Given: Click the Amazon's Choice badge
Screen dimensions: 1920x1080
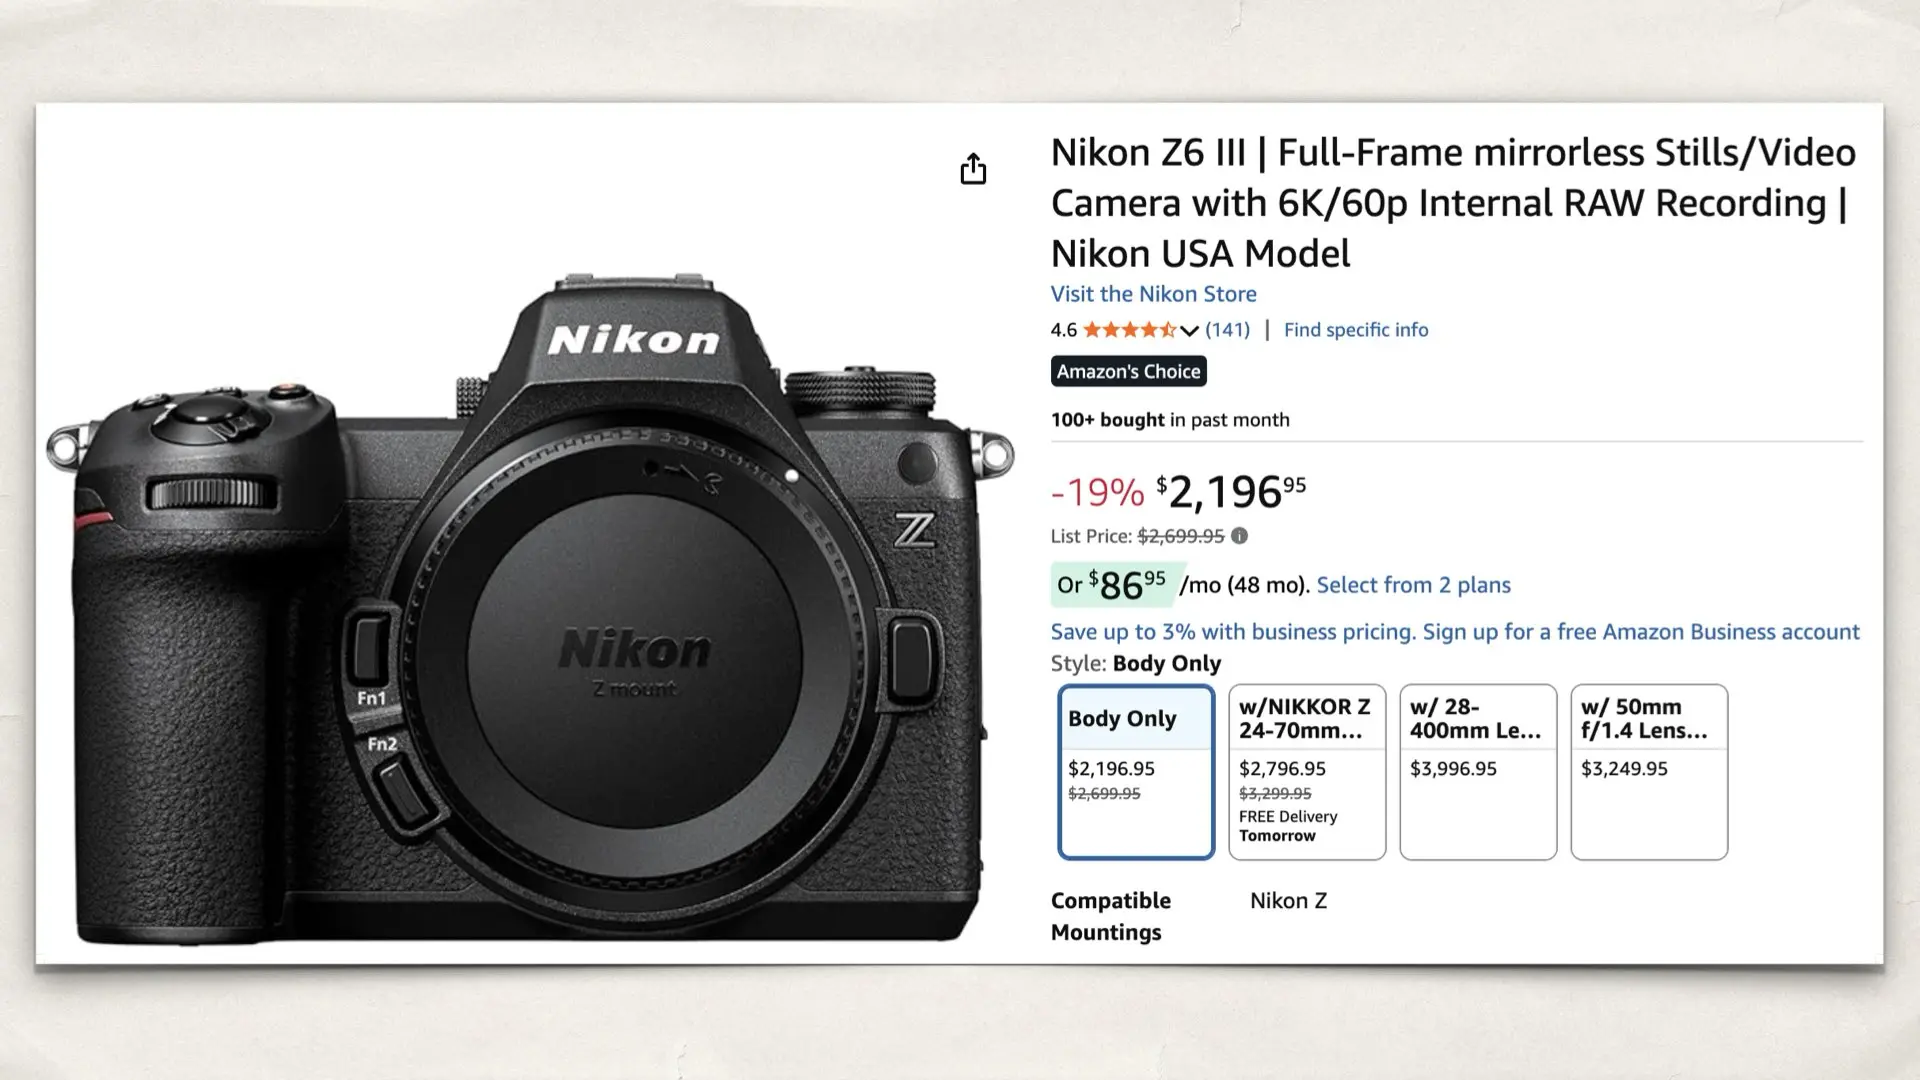Looking at the screenshot, I should pos(1128,371).
